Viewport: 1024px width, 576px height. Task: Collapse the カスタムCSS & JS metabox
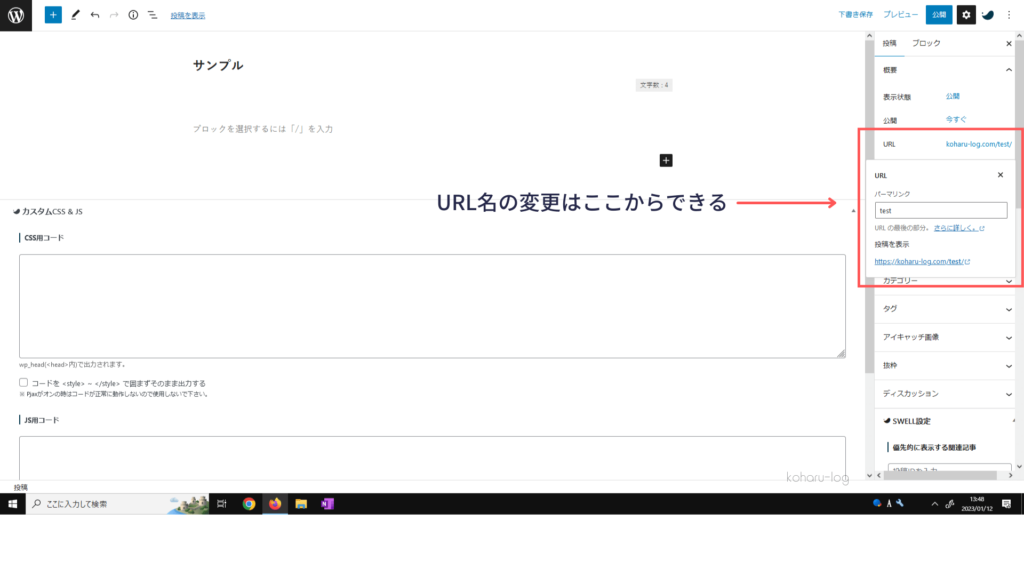coord(853,211)
